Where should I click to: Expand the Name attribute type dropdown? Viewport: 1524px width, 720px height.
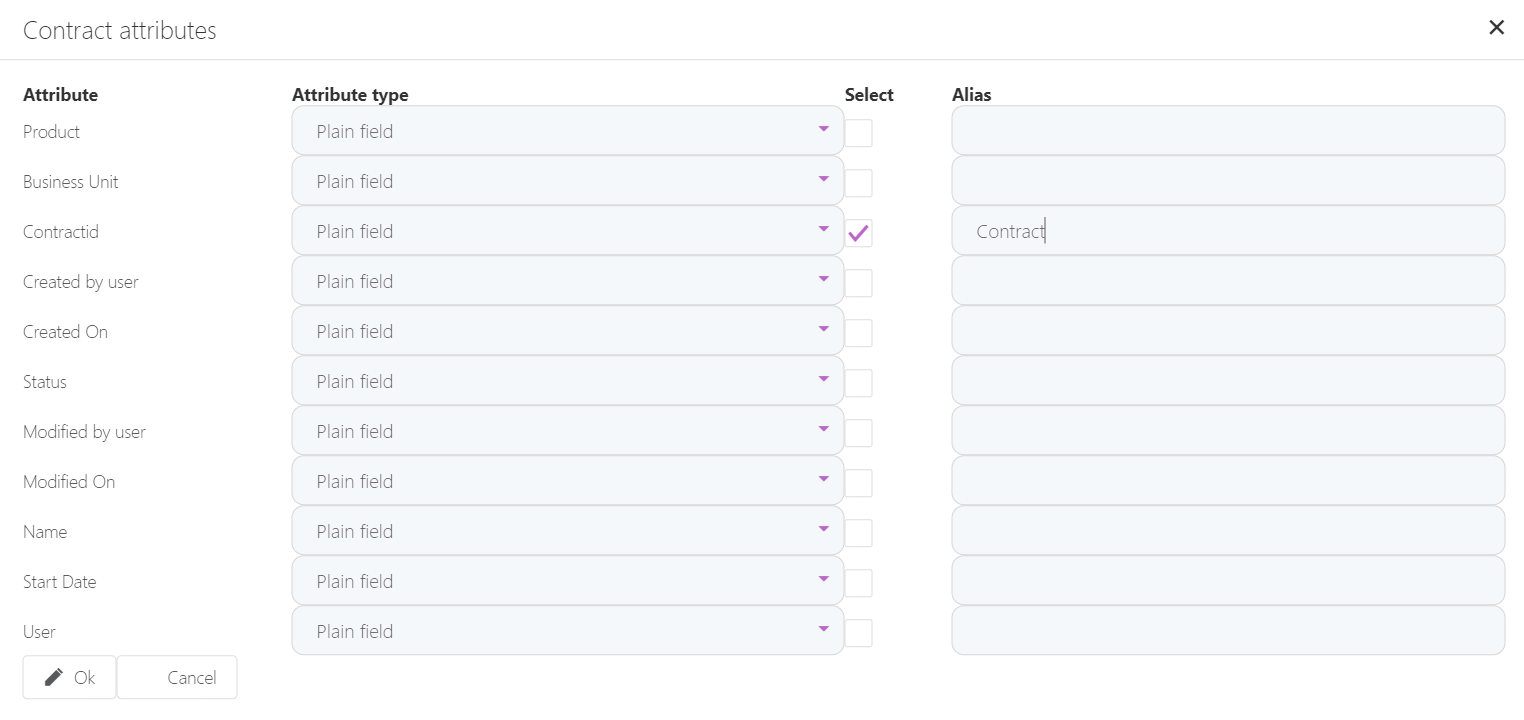(x=824, y=531)
